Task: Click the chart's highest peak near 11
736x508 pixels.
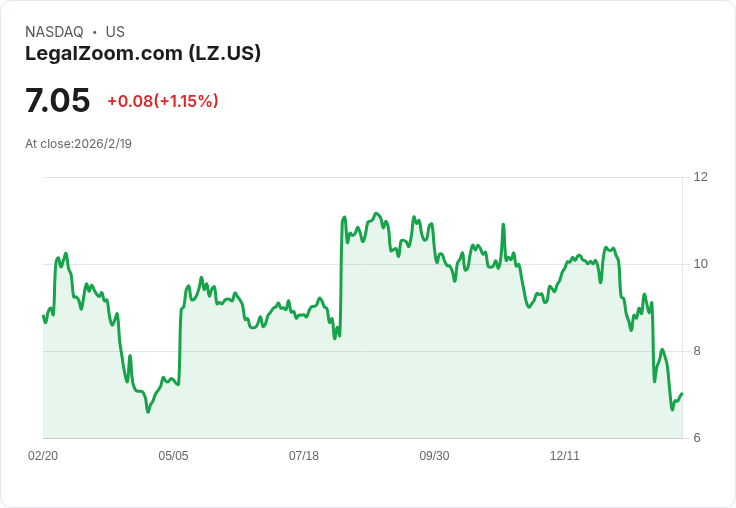Action: point(376,214)
